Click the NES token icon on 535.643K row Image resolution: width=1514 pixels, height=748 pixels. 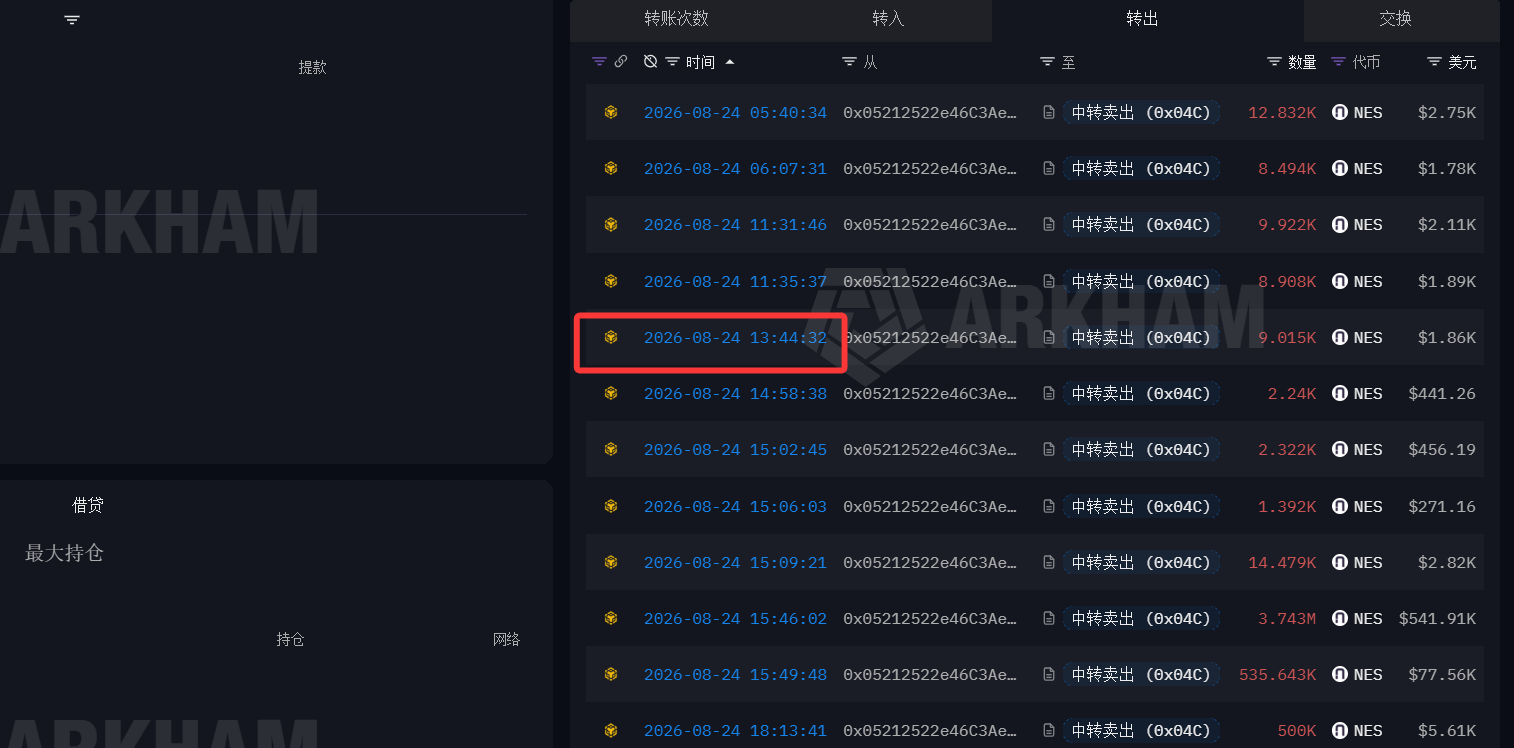click(1340, 675)
